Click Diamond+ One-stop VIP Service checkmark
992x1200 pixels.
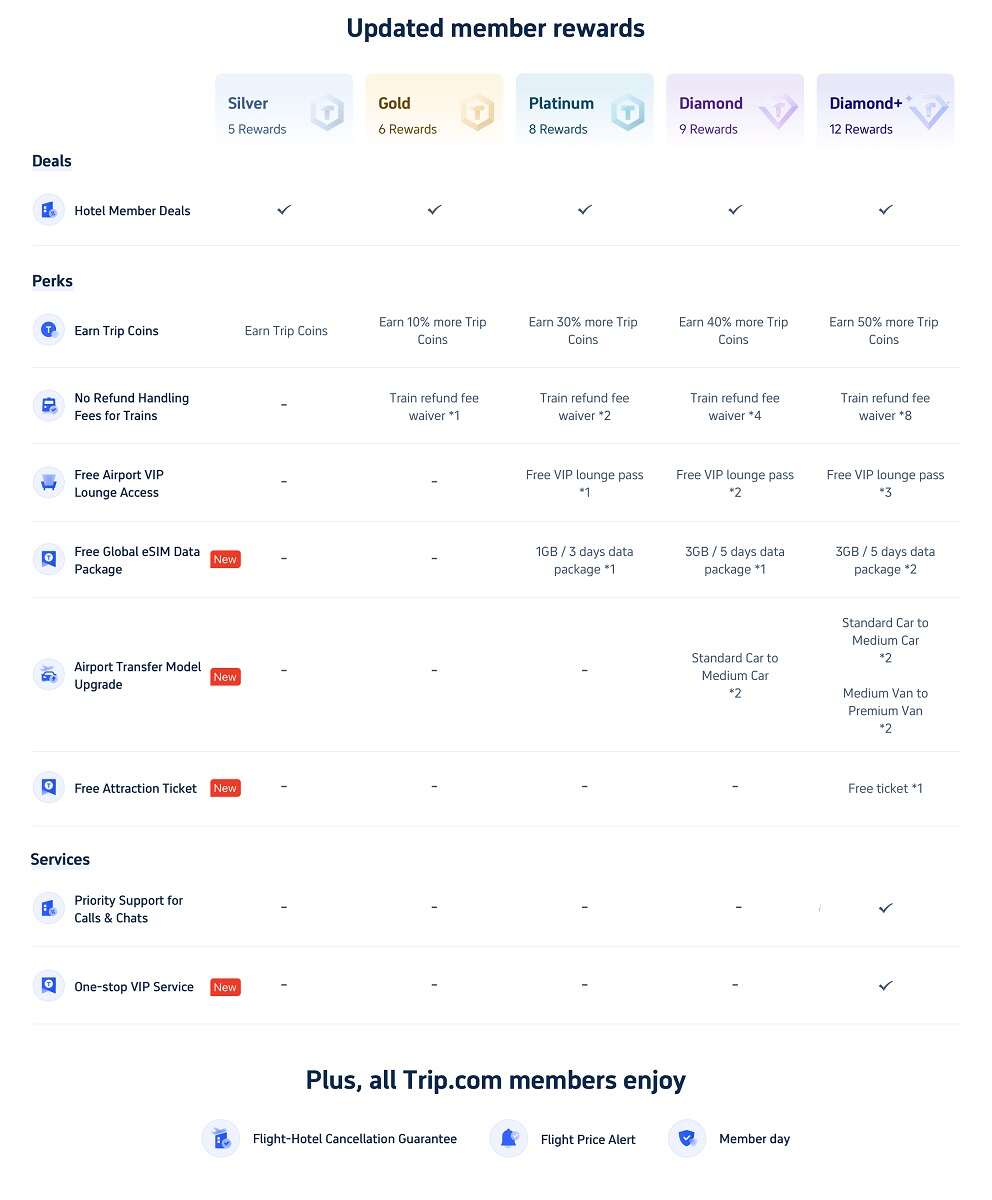pyautogui.click(x=885, y=986)
